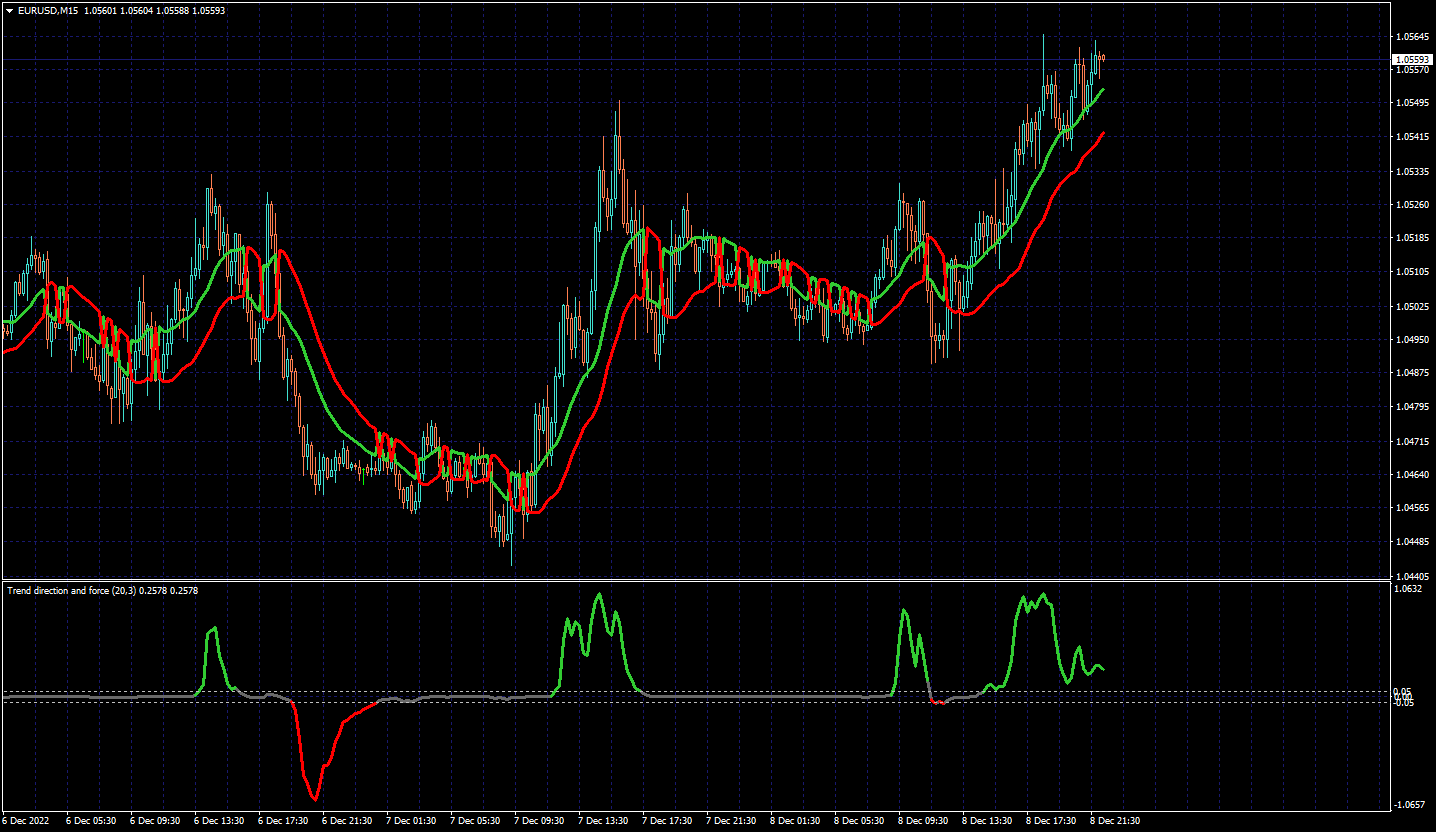Click the 8 Dec 01:30 time label

point(795,820)
